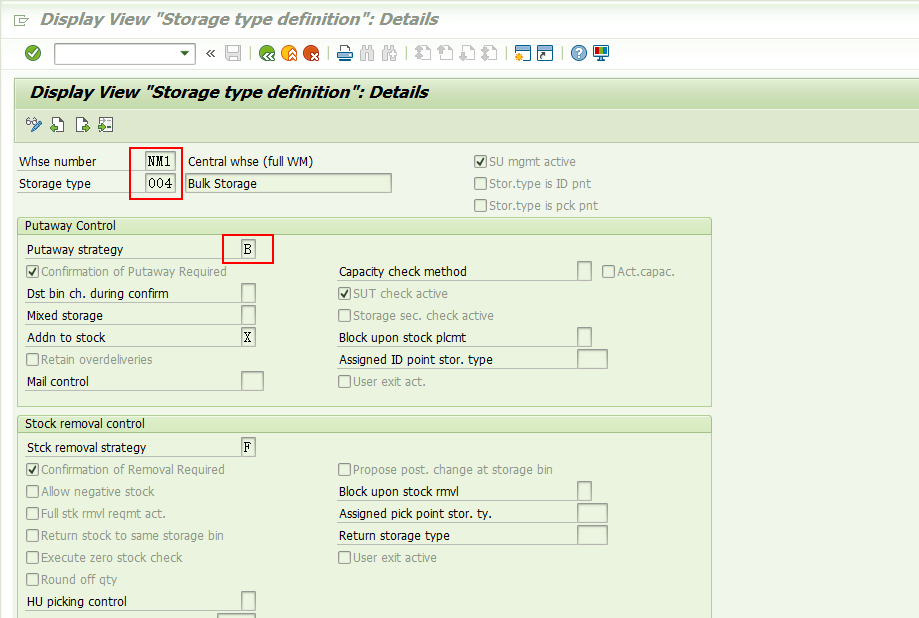Uncheck the SU mgmt active checkbox
Viewport: 919px width, 618px height.
pyautogui.click(x=480, y=161)
